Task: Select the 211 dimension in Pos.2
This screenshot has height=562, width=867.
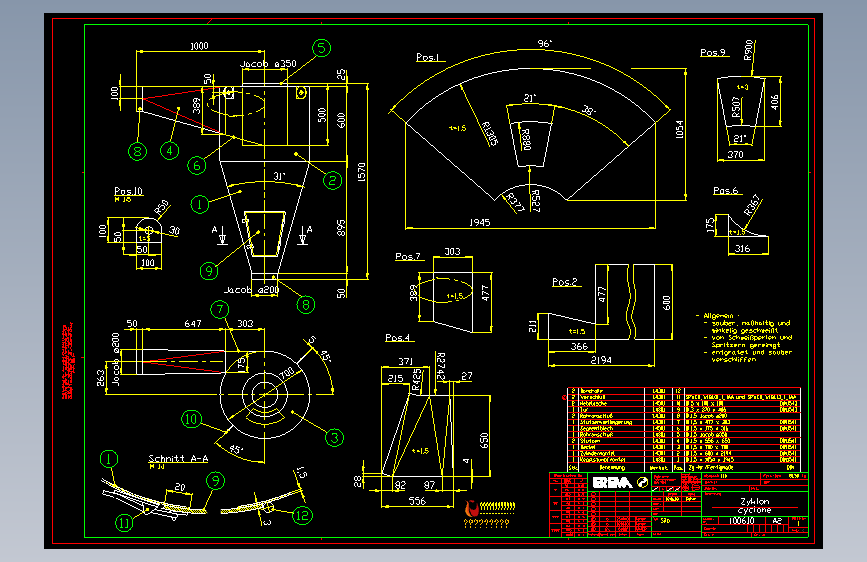Action: pyautogui.click(x=532, y=326)
